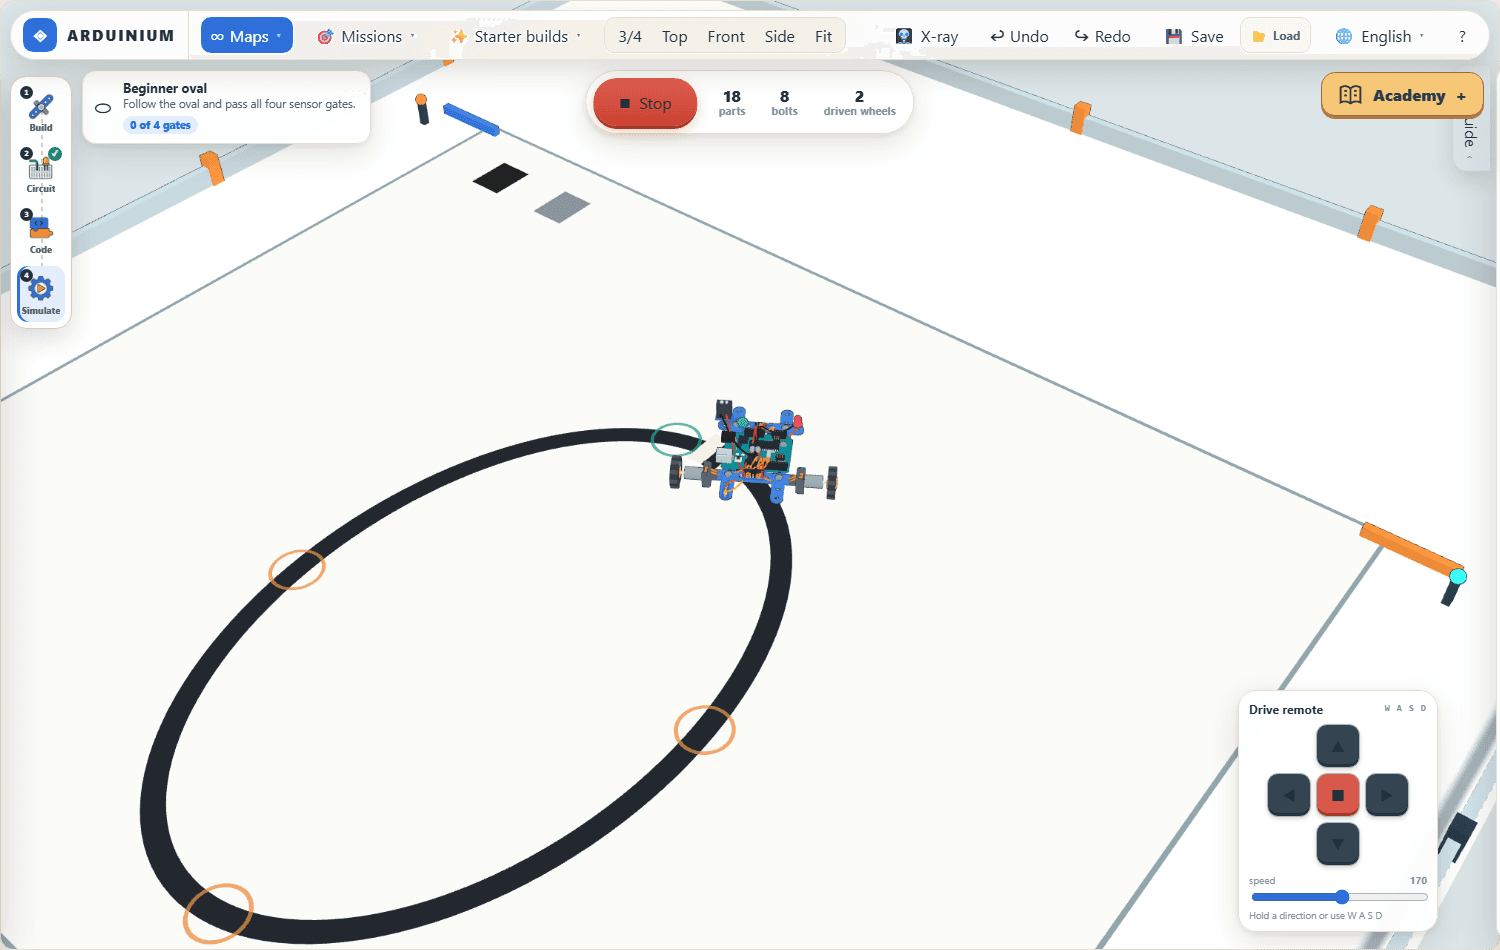Expand the Starter builds dropdown
Viewport: 1500px width, 950px height.
516,36
